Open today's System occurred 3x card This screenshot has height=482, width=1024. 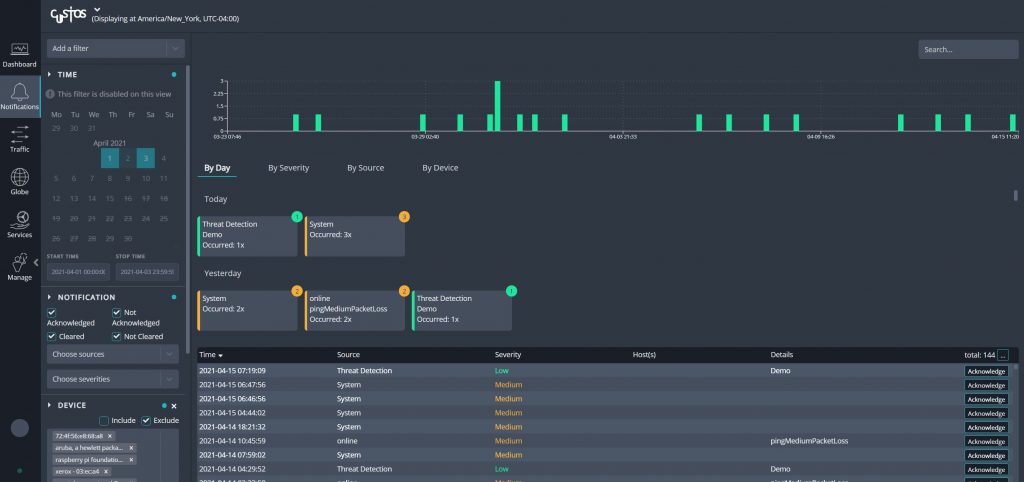coord(355,235)
